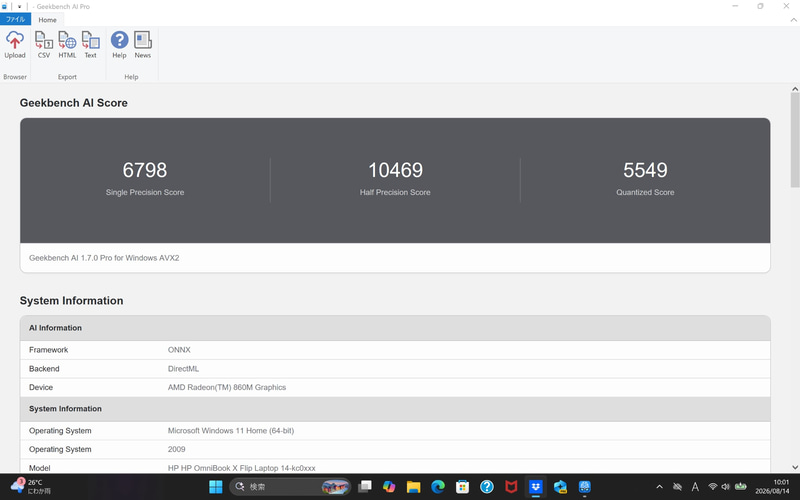800x500 pixels.
Task: Export results as Text
Action: point(90,45)
